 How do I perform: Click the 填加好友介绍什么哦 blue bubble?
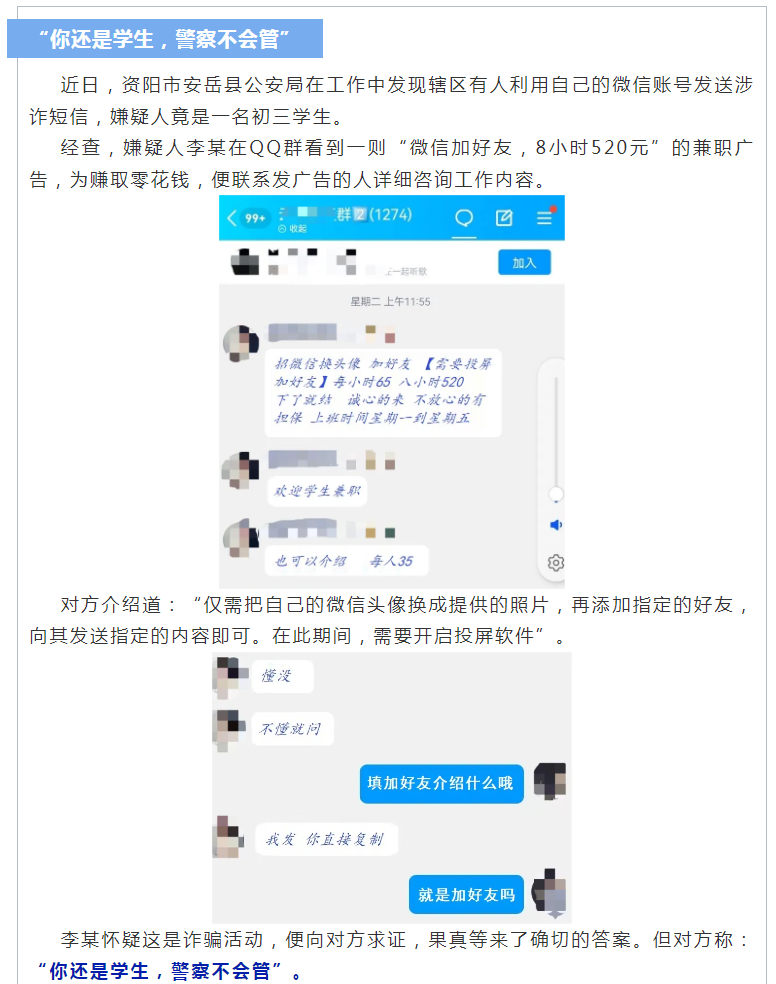click(x=441, y=783)
